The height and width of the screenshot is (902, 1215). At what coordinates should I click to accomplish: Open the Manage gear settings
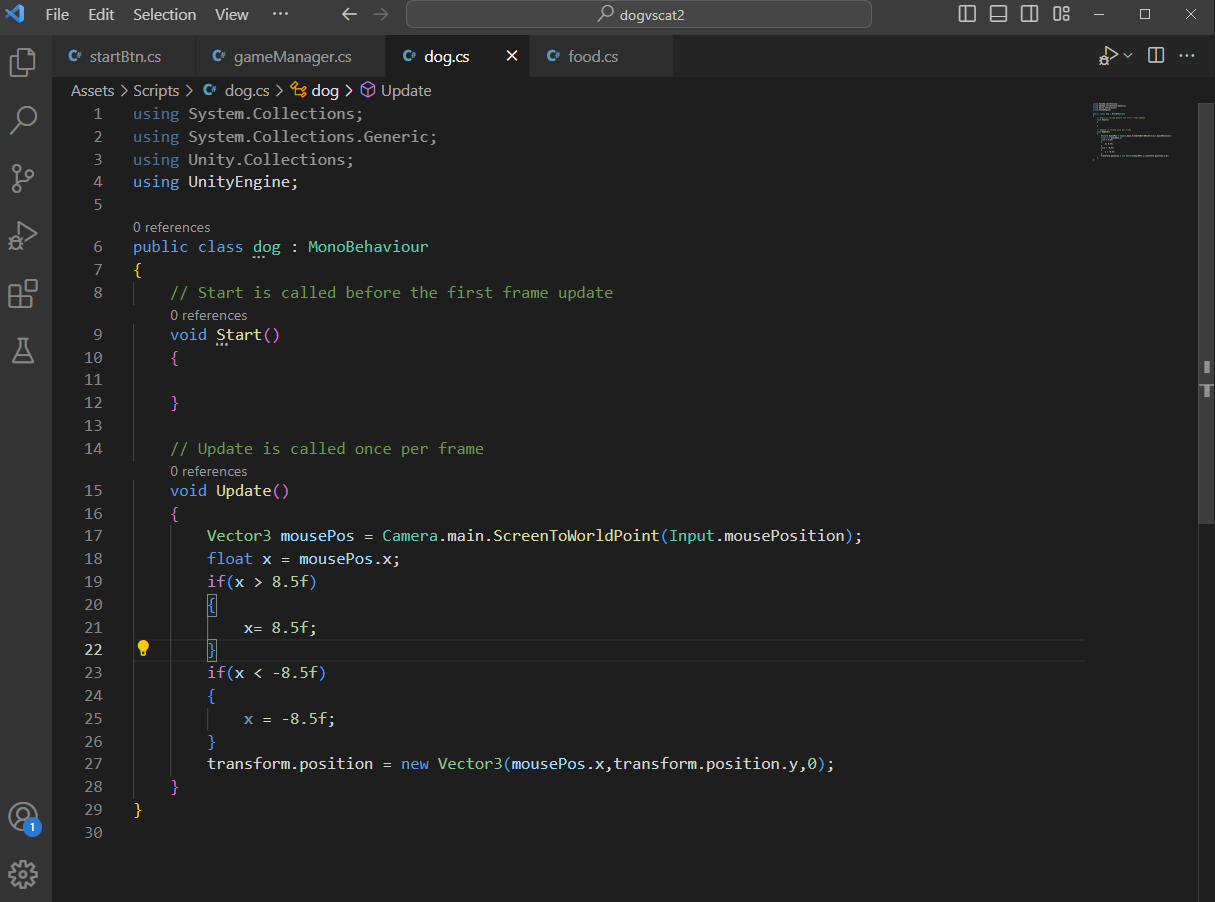coord(23,875)
